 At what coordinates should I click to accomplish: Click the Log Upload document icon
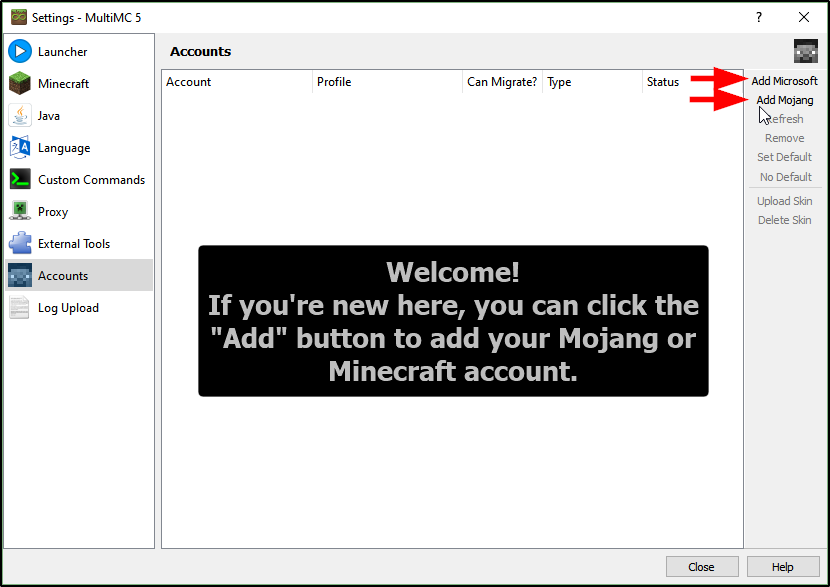click(20, 308)
